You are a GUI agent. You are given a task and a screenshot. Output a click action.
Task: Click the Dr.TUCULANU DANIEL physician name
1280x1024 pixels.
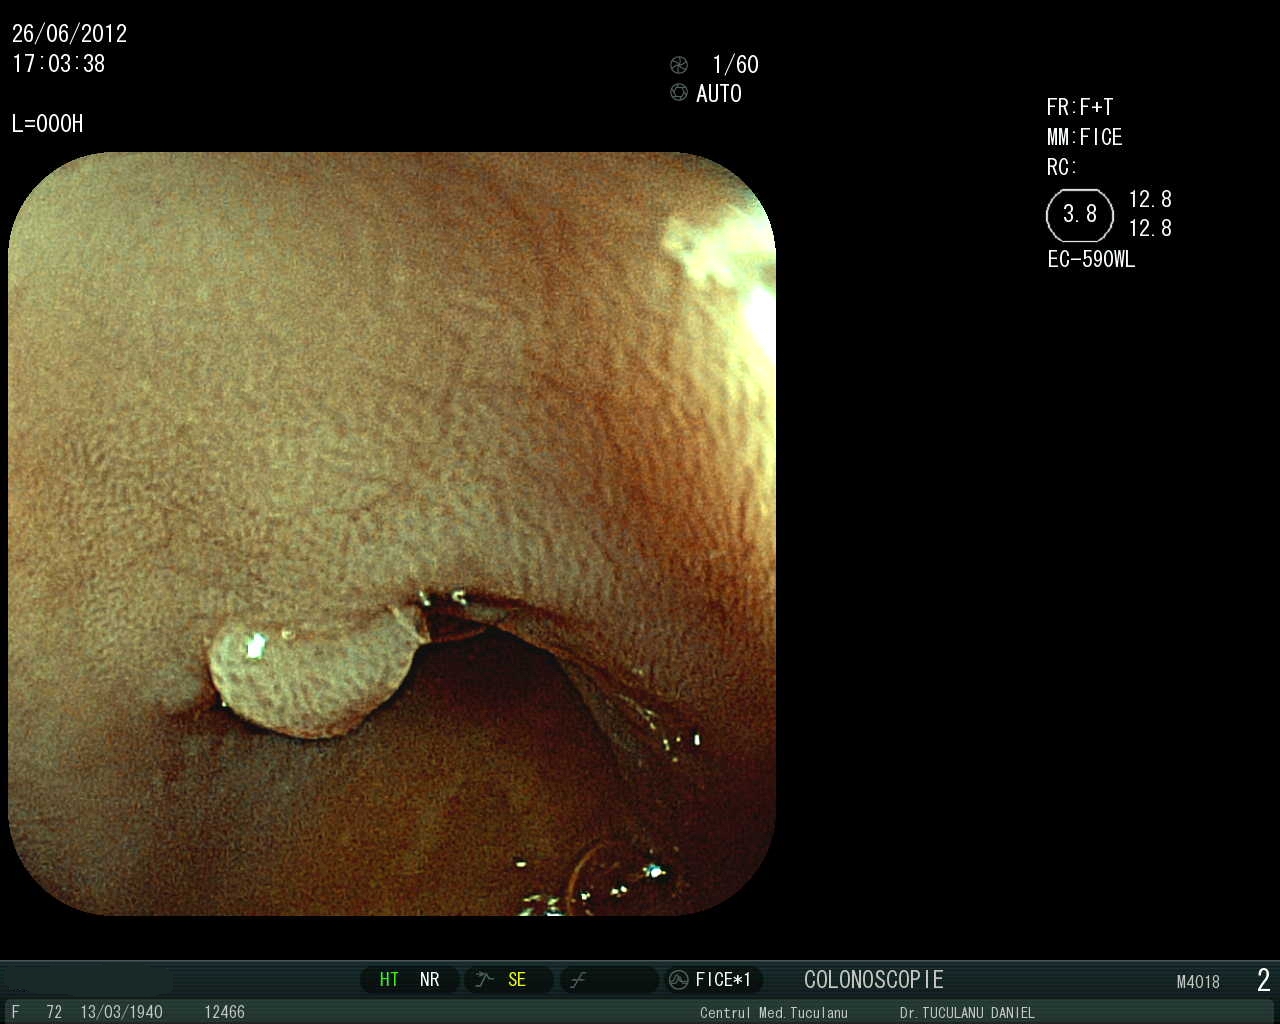[967, 1013]
